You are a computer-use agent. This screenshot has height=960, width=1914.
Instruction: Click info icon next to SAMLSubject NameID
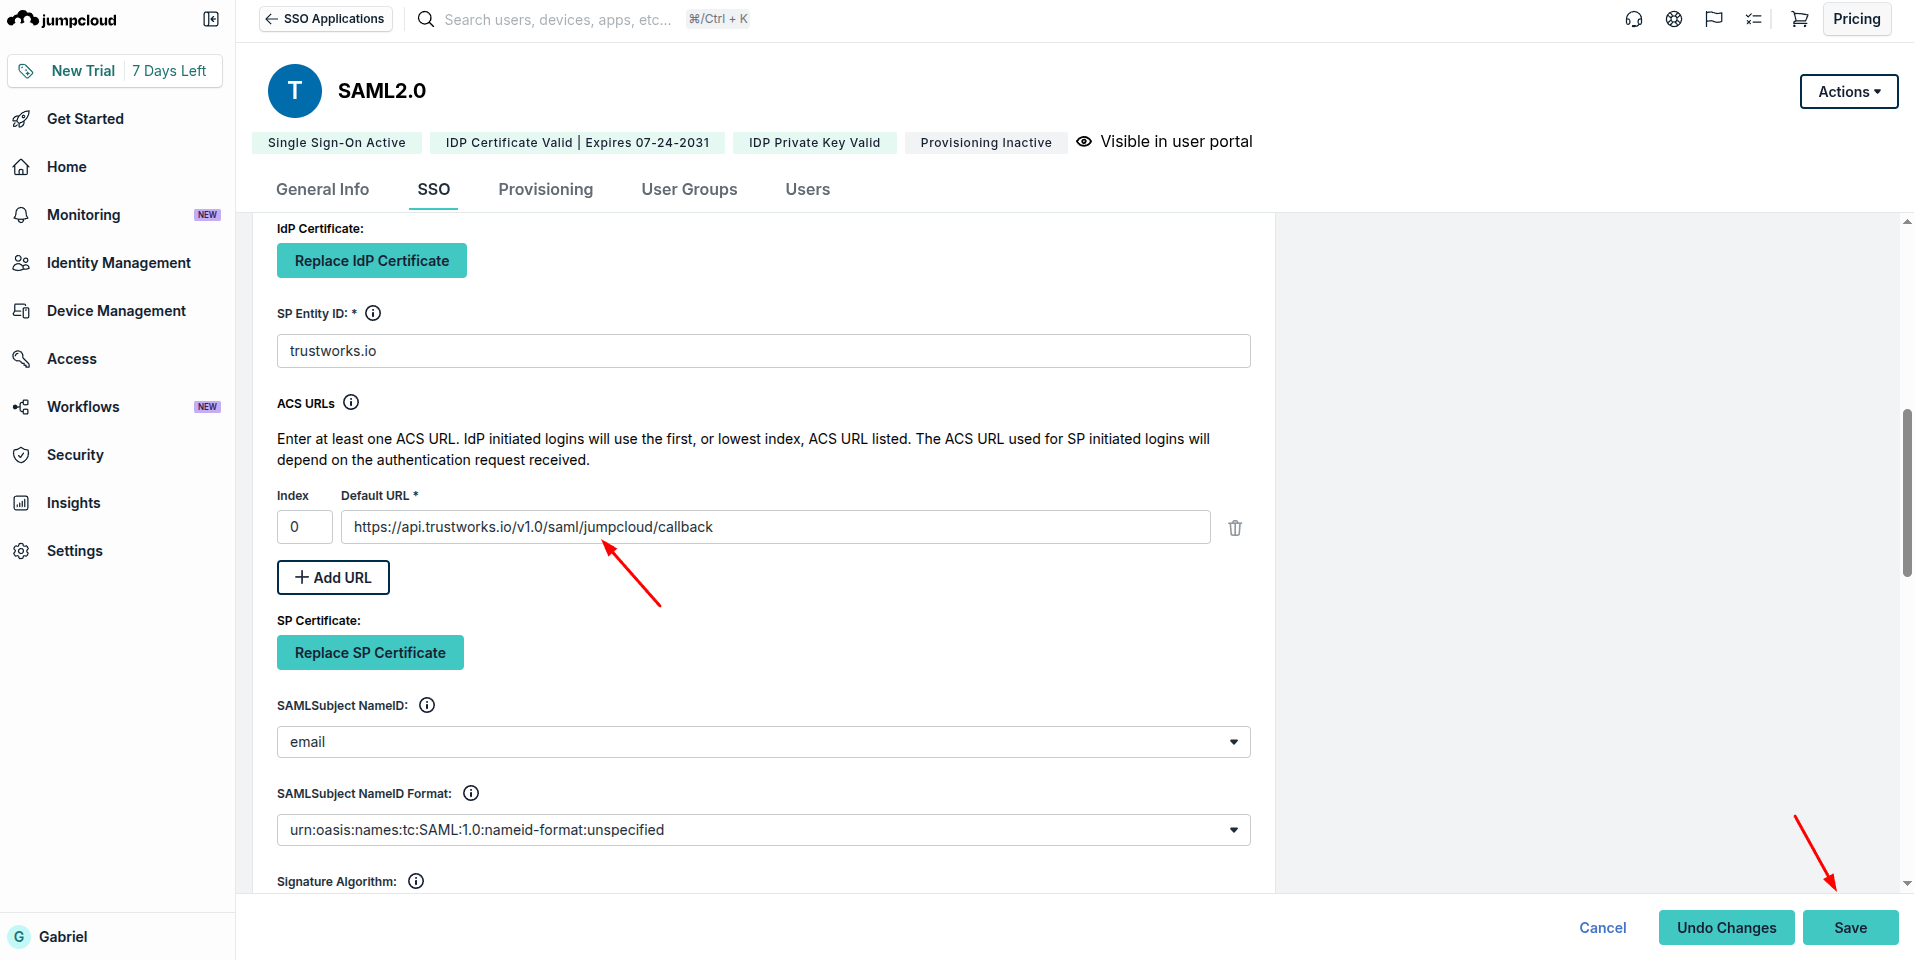tap(427, 705)
